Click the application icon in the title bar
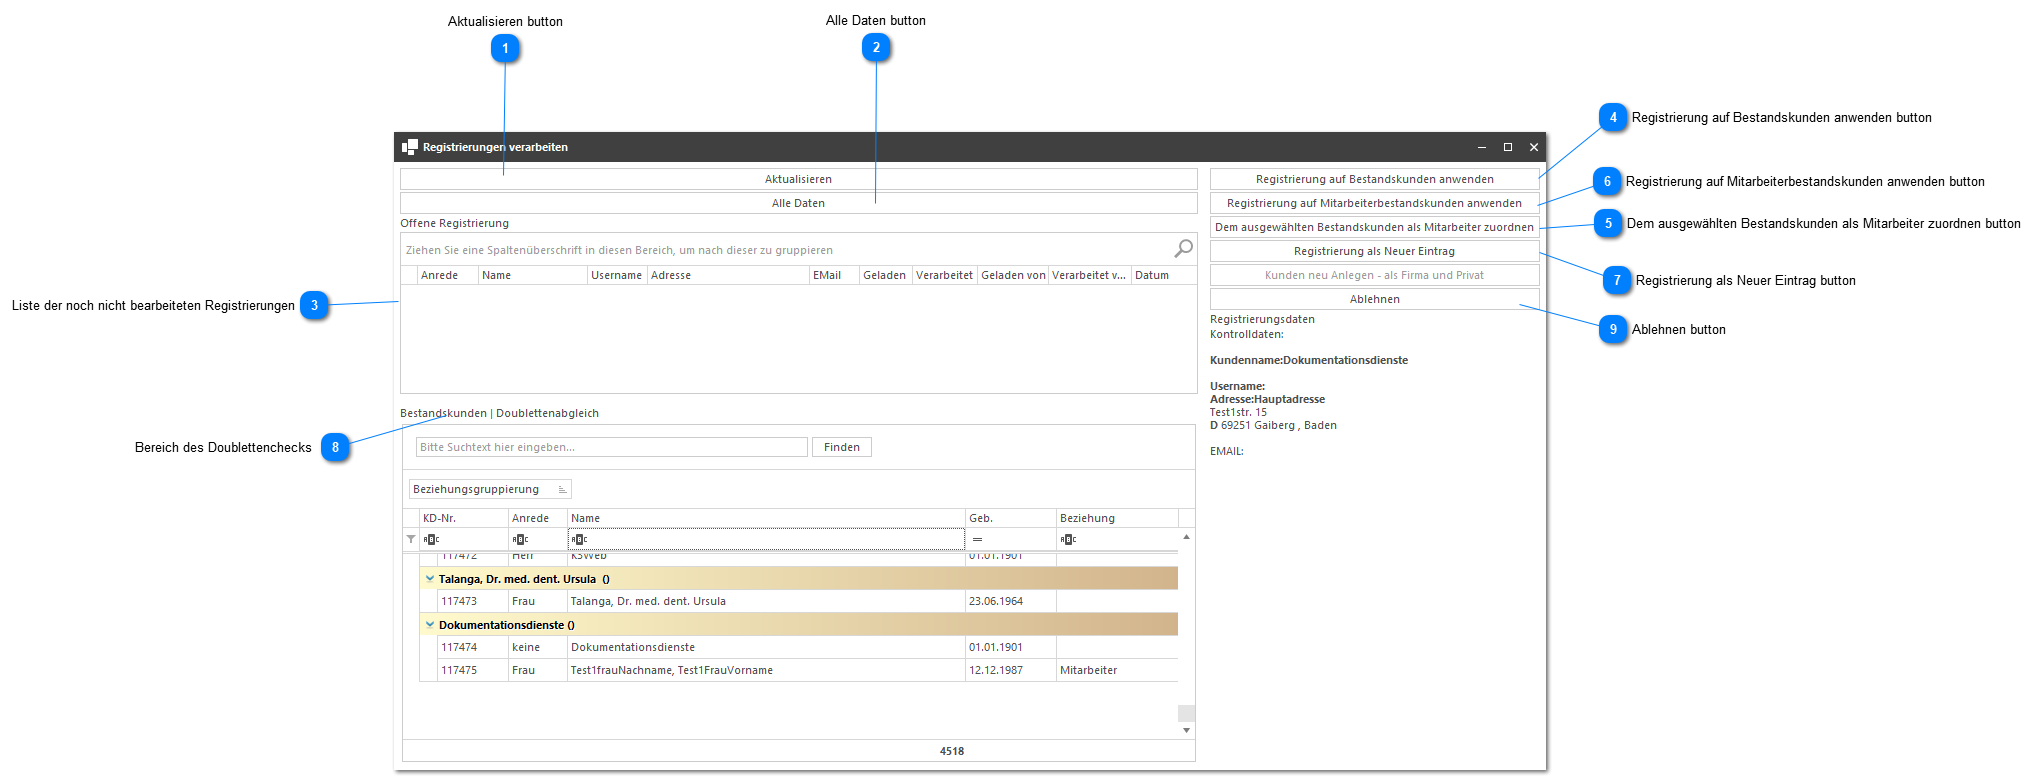This screenshot has width=2037, height=779. click(x=410, y=147)
